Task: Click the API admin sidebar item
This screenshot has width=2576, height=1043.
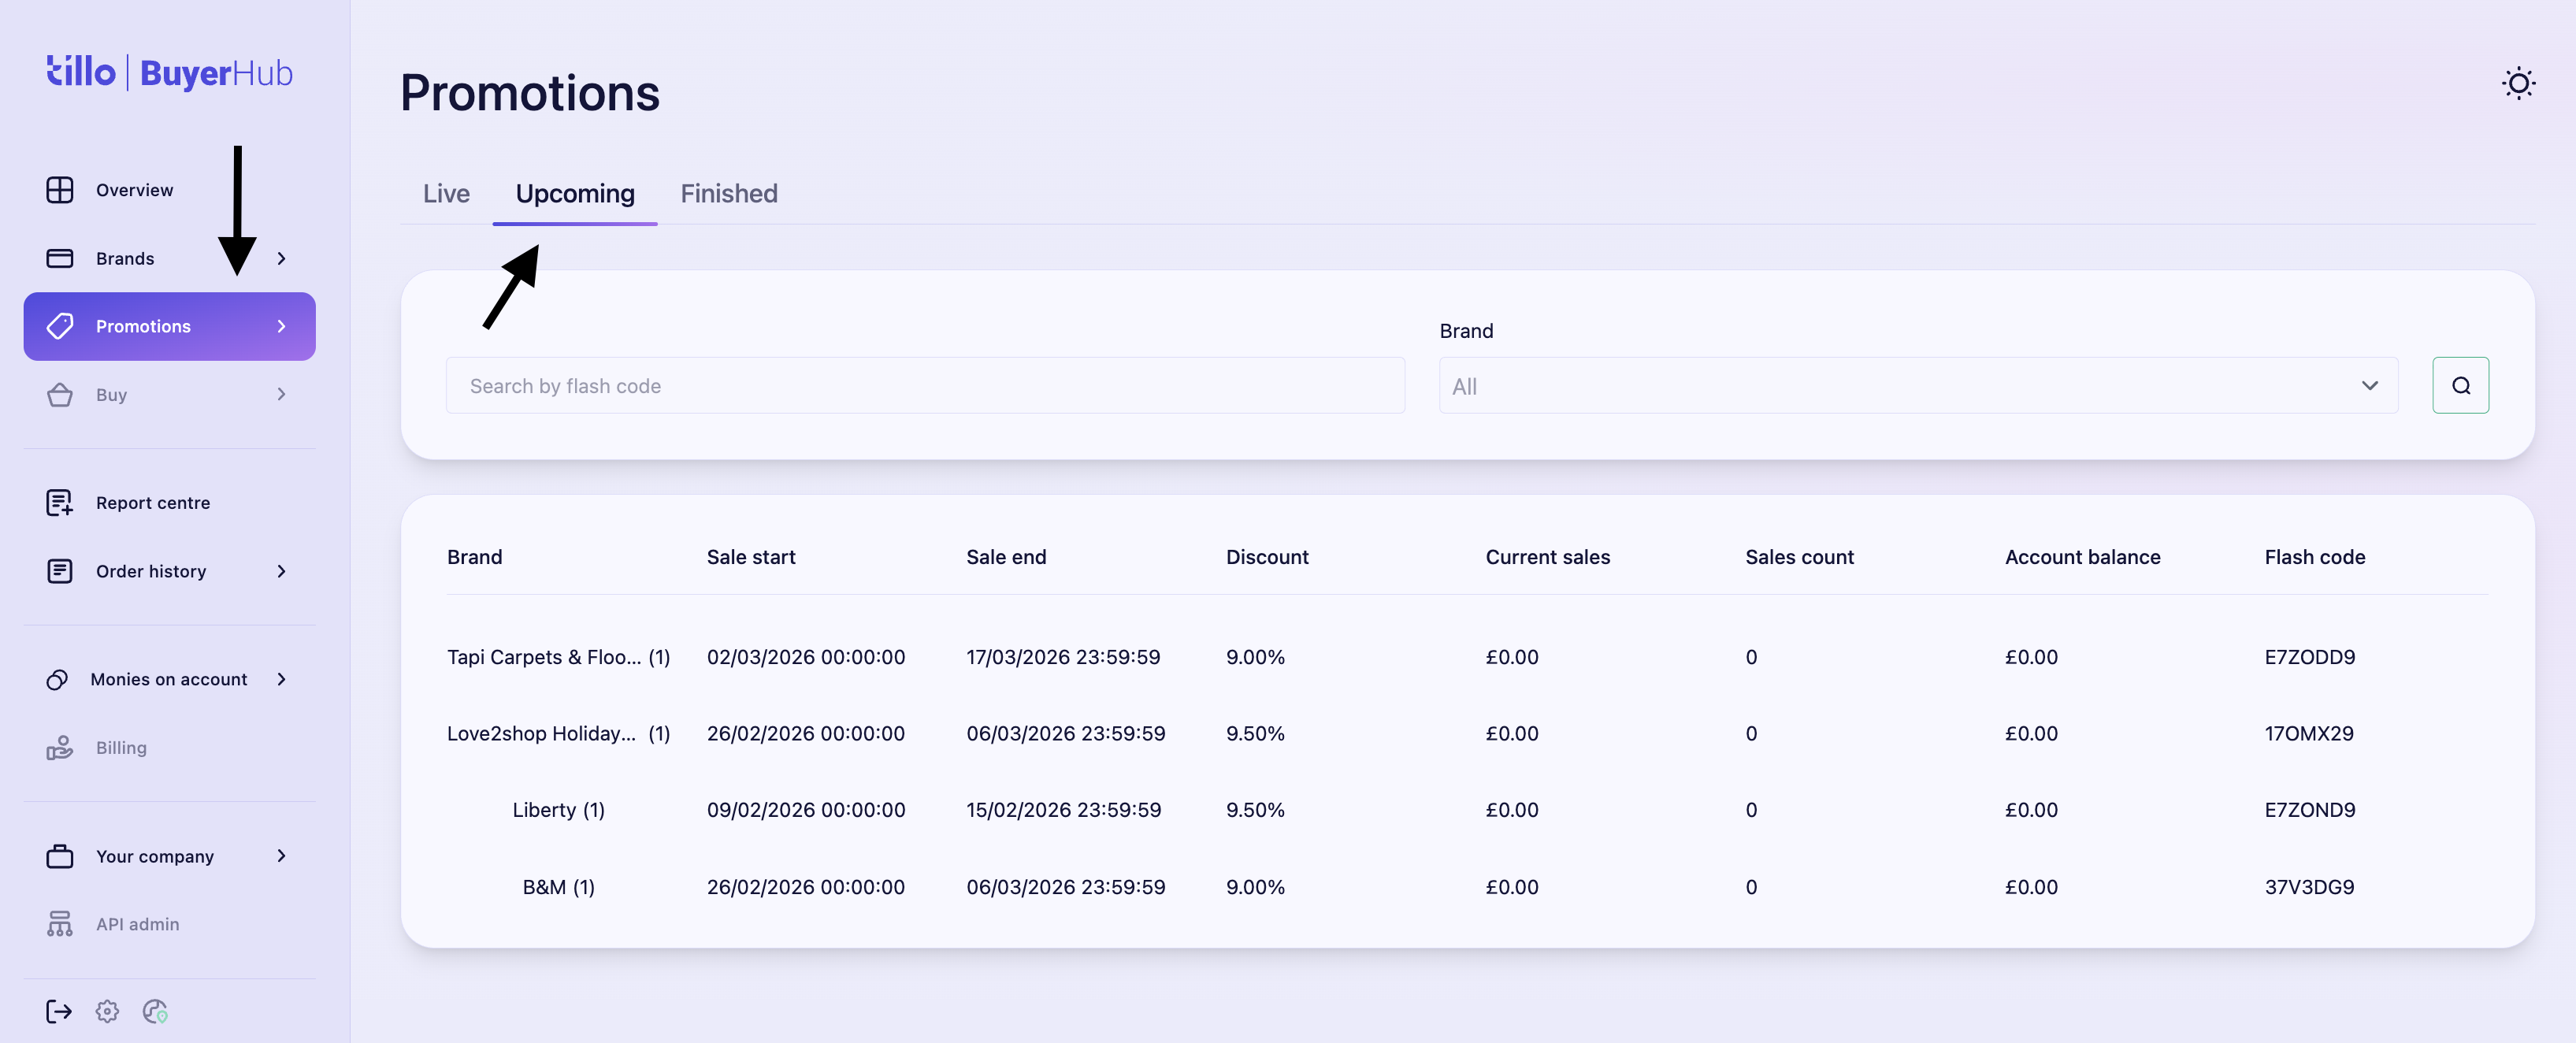Action: [x=137, y=924]
